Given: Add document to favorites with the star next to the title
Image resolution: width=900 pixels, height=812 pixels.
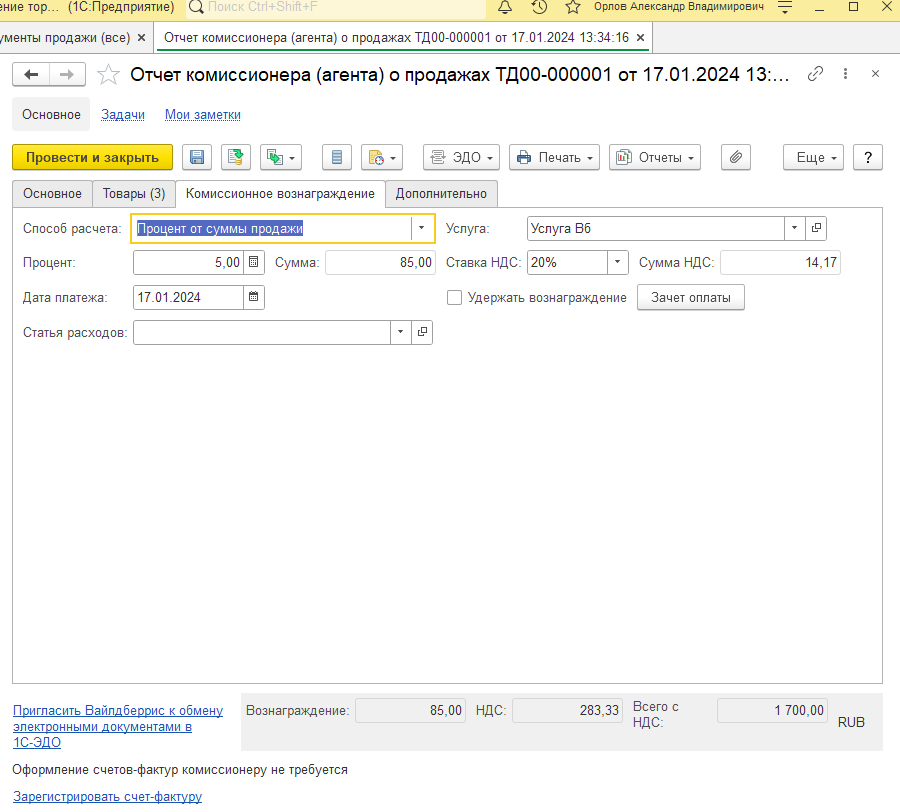Looking at the screenshot, I should click(108, 75).
